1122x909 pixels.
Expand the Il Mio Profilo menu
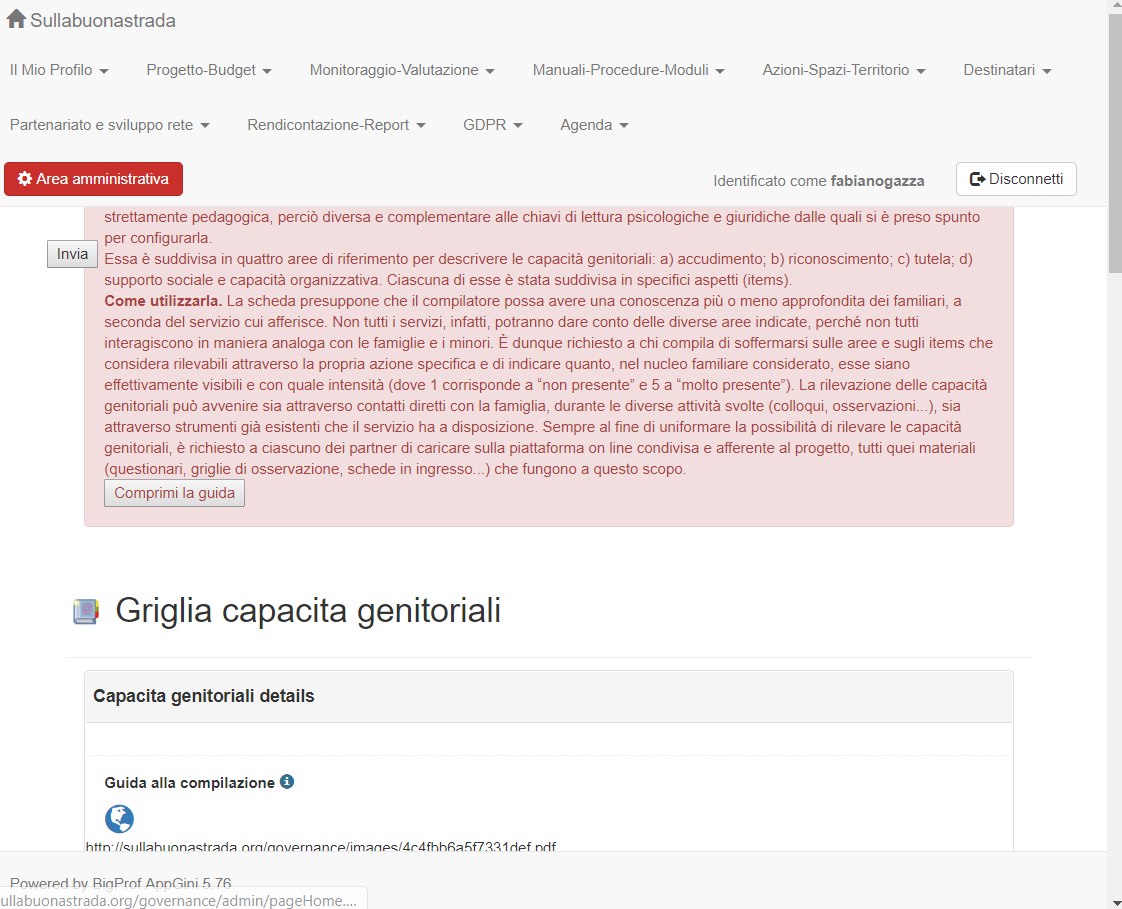pyautogui.click(x=59, y=70)
